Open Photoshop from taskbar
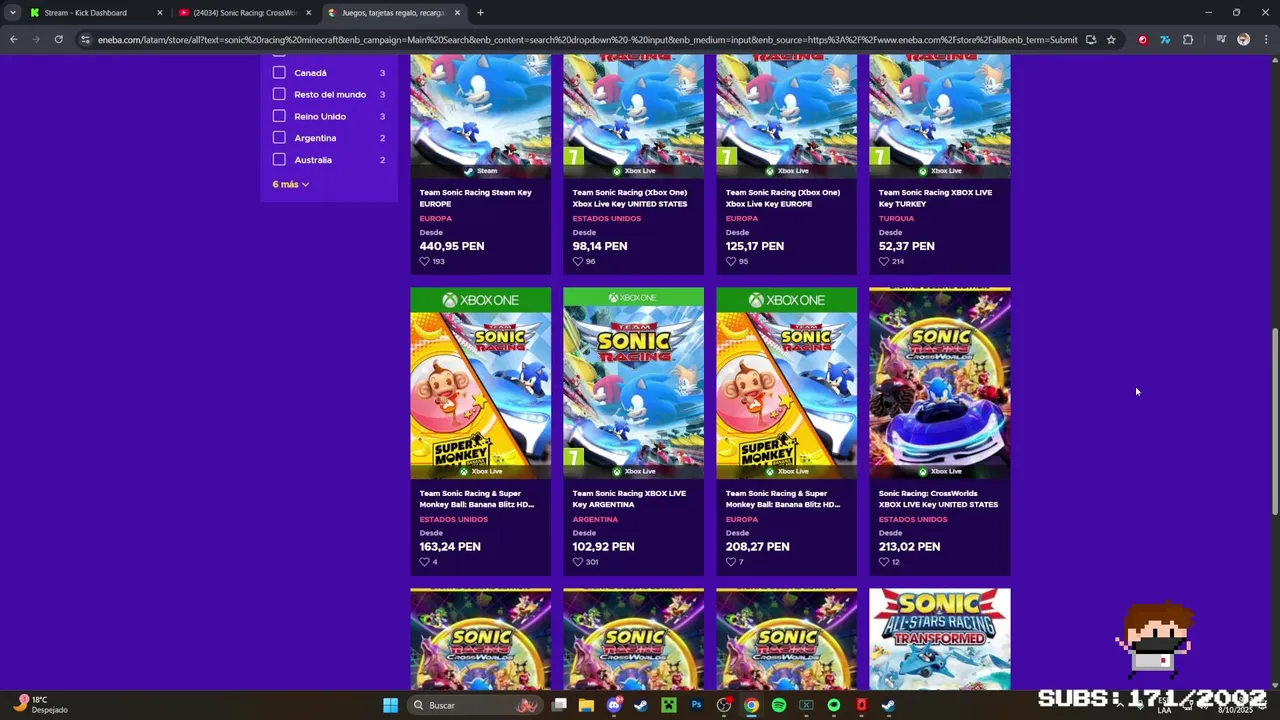This screenshot has width=1280, height=720. click(x=696, y=705)
